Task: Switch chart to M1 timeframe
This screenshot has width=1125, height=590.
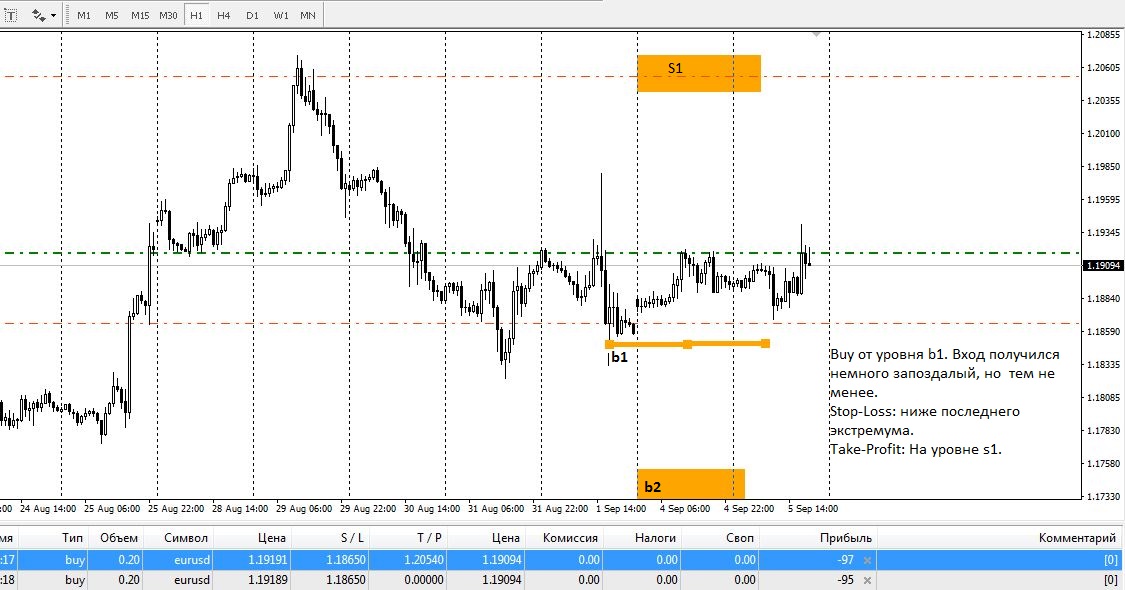Action: point(84,15)
